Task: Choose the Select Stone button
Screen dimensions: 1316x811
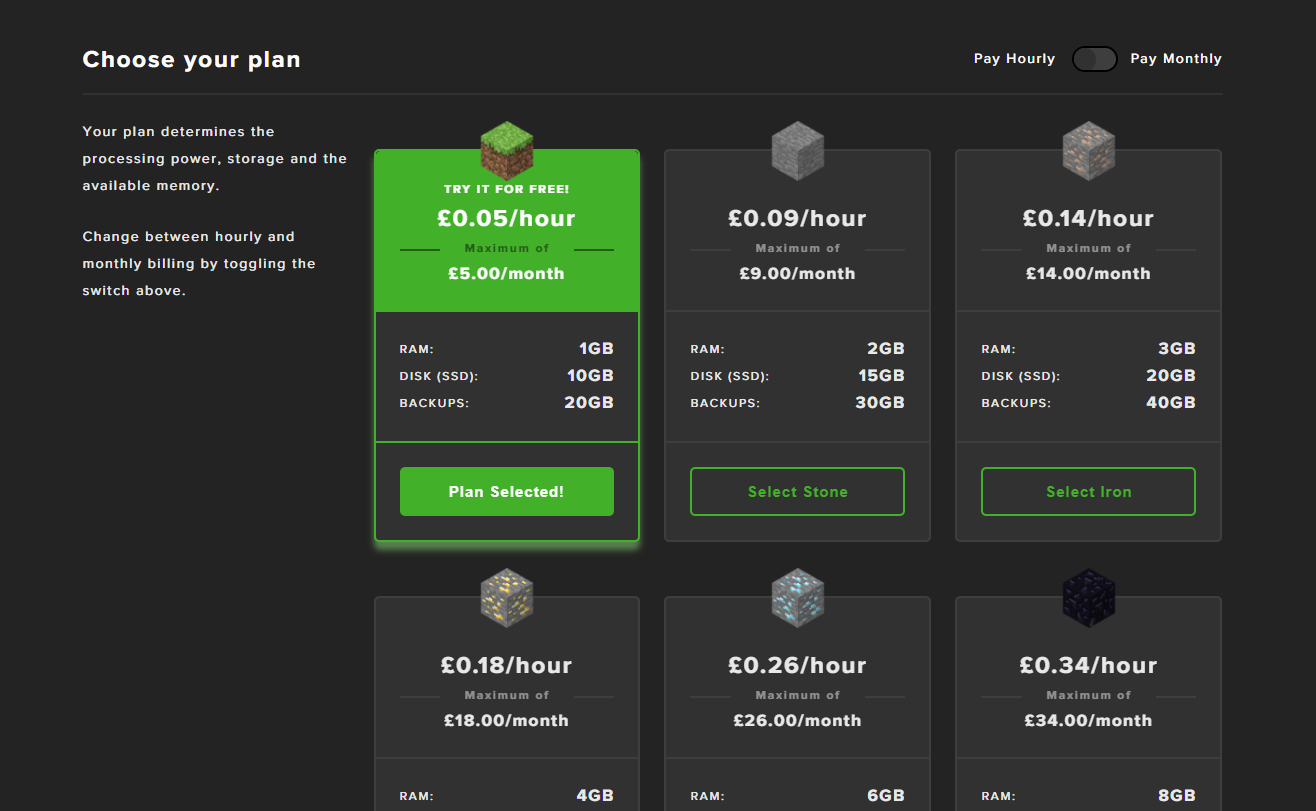Action: pyautogui.click(x=798, y=491)
